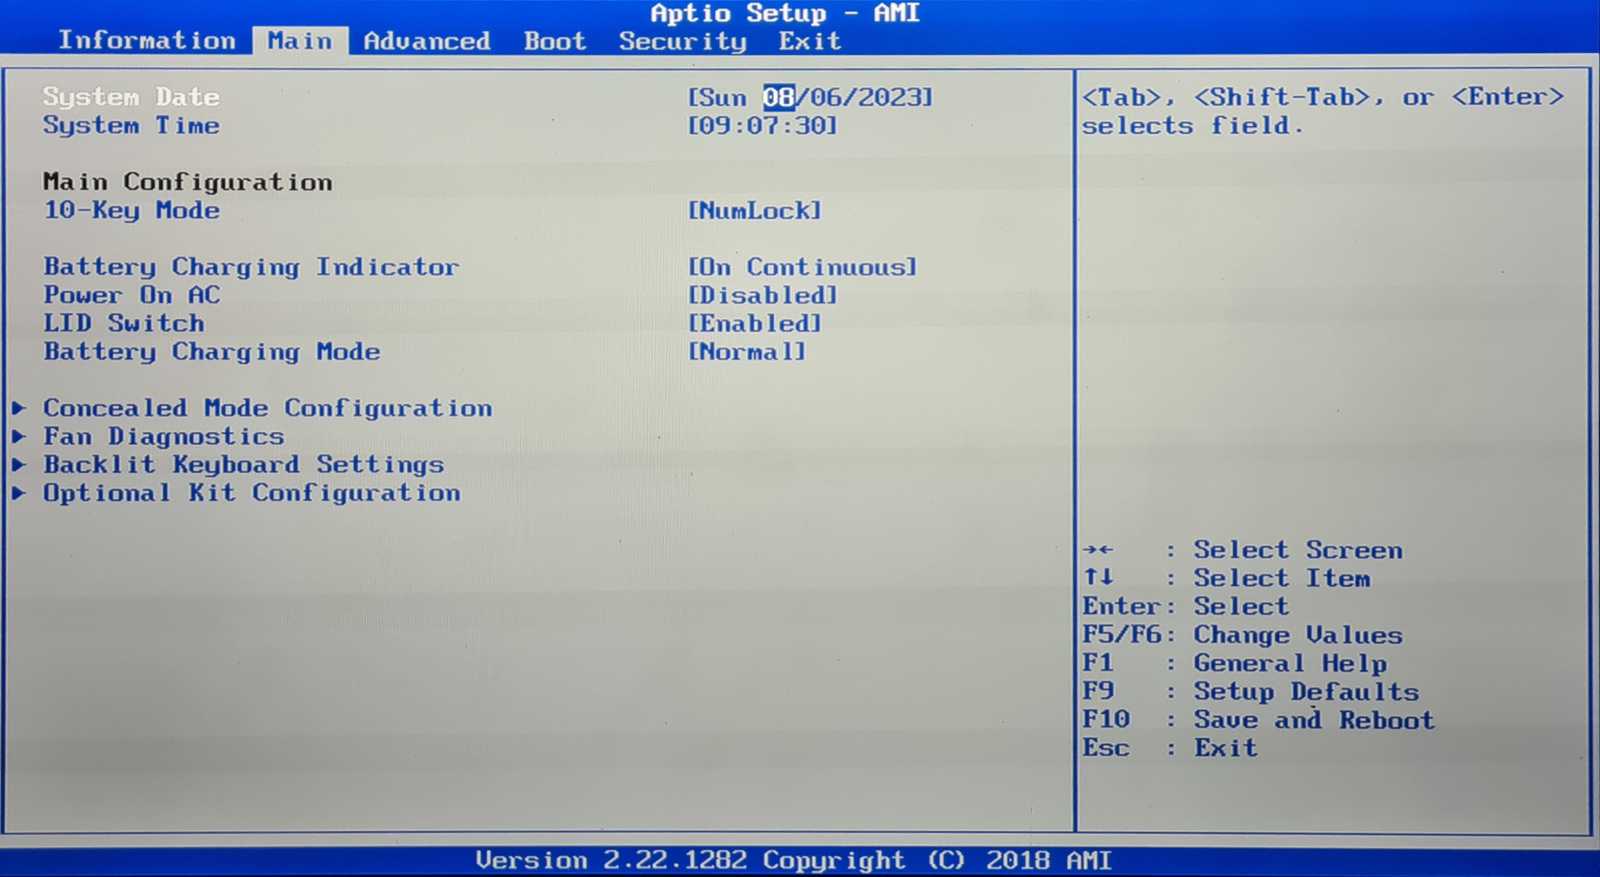
Task: Click the arrow beside Concealed Mode Configuration
Action: pyautogui.click(x=19, y=408)
